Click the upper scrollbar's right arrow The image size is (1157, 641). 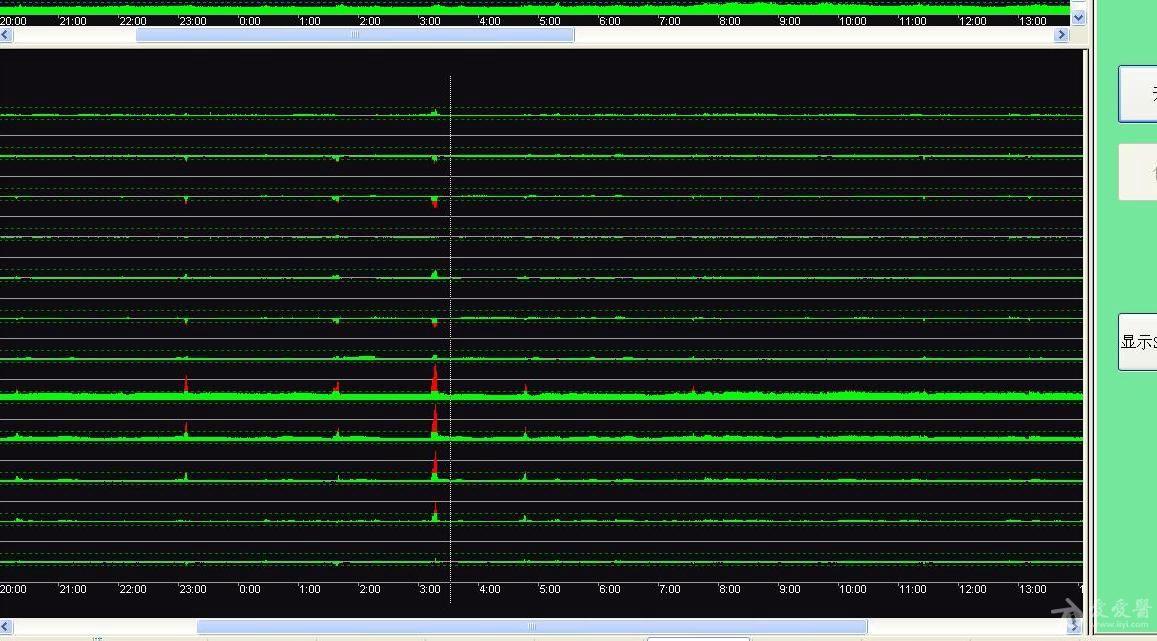pyautogui.click(x=1061, y=35)
